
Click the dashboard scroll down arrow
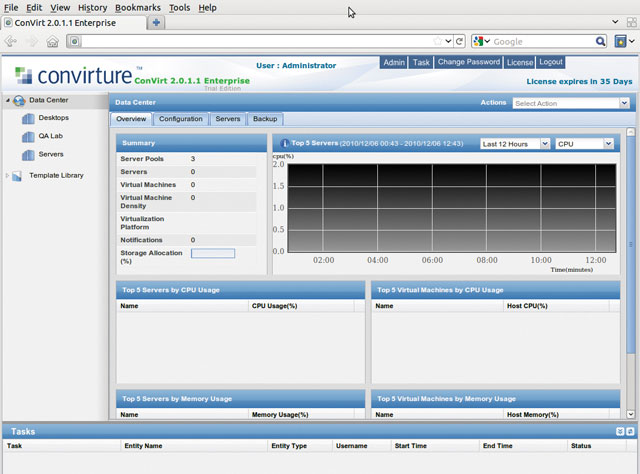630,414
